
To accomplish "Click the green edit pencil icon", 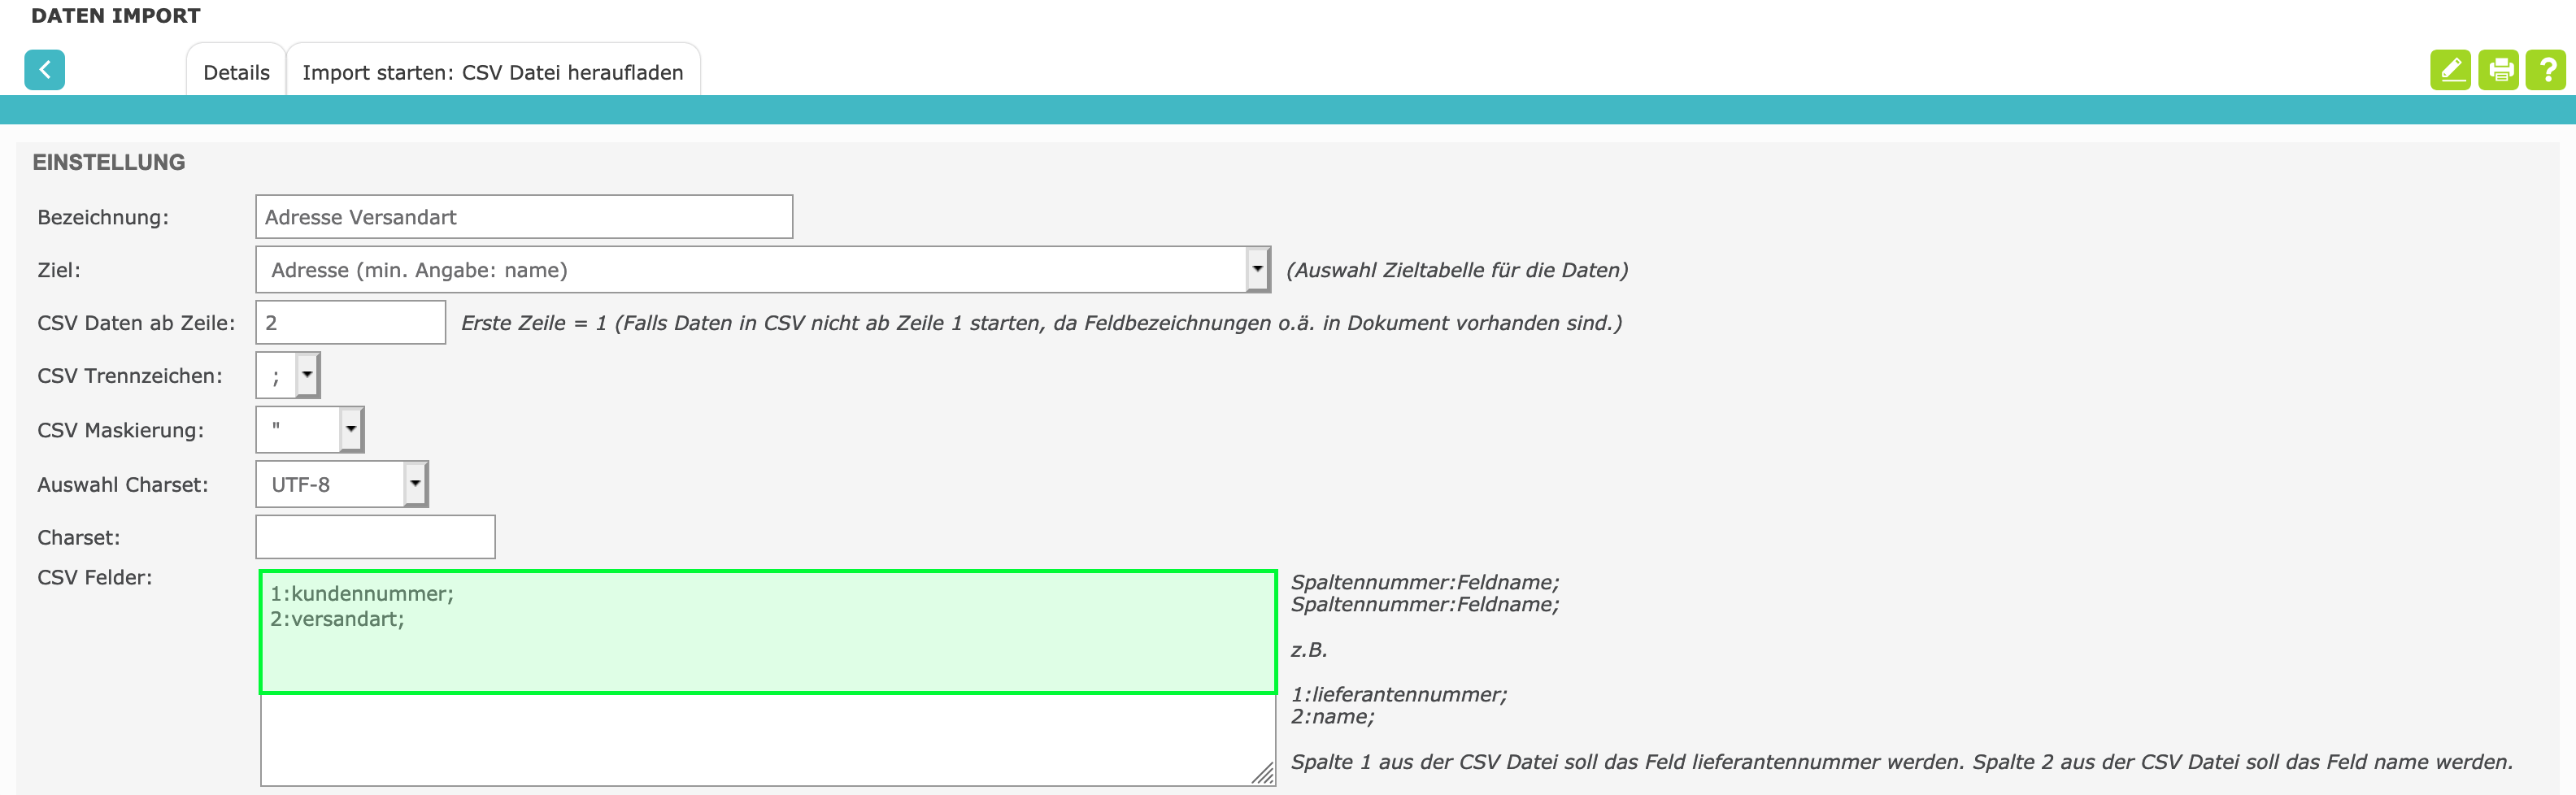I will pyautogui.click(x=2449, y=70).
